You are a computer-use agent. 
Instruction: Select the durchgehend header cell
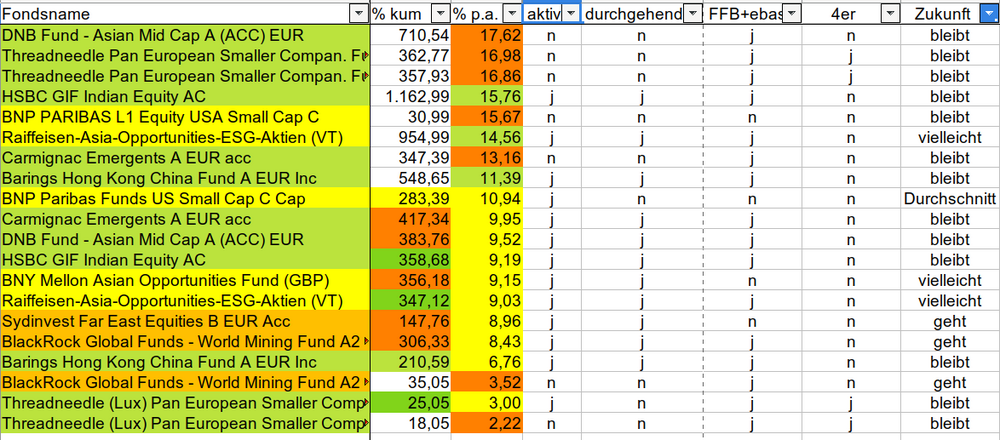[642, 13]
